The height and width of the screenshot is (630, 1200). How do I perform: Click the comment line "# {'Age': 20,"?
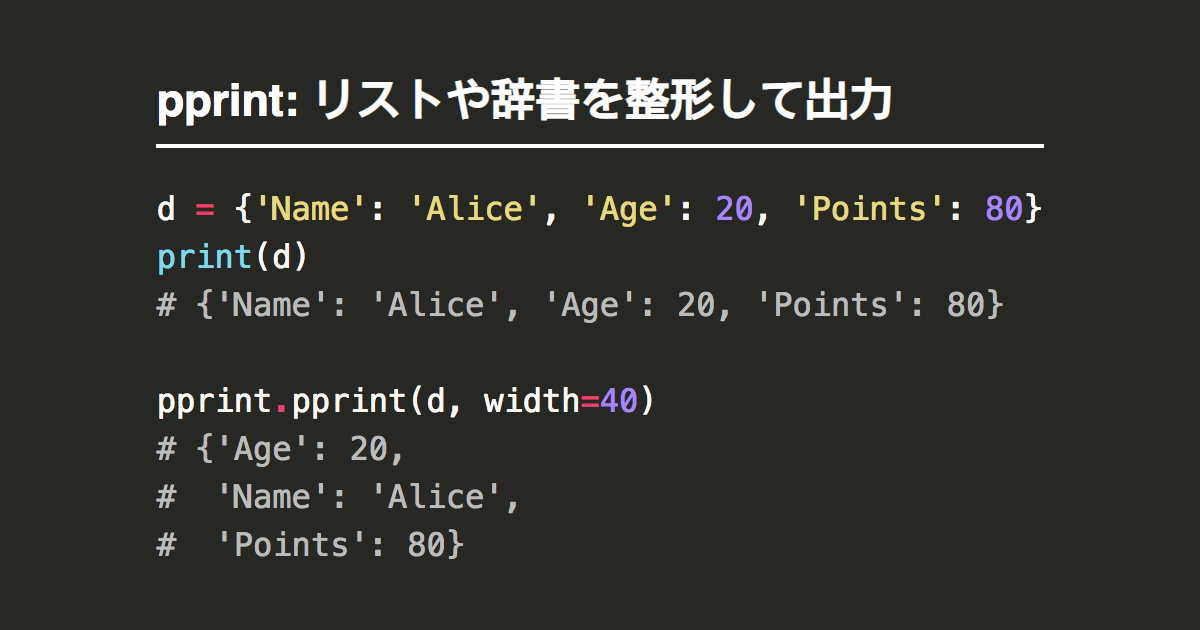click(281, 449)
